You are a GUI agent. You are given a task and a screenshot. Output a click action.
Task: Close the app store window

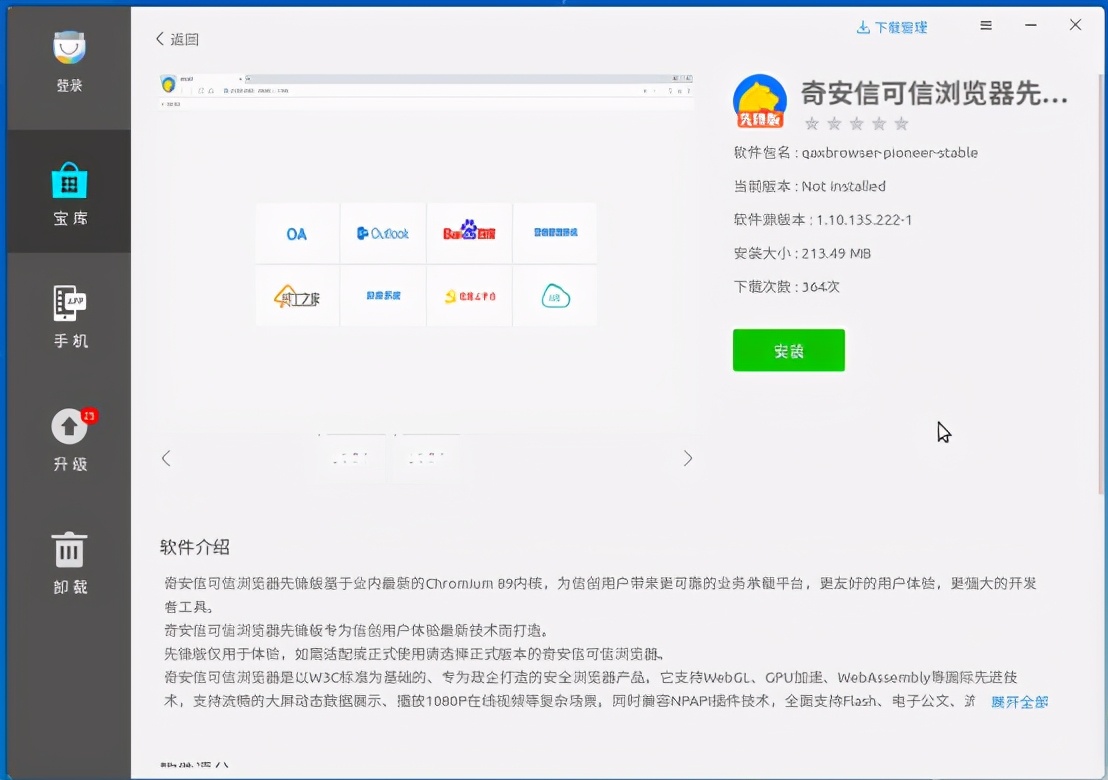[x=1075, y=25]
